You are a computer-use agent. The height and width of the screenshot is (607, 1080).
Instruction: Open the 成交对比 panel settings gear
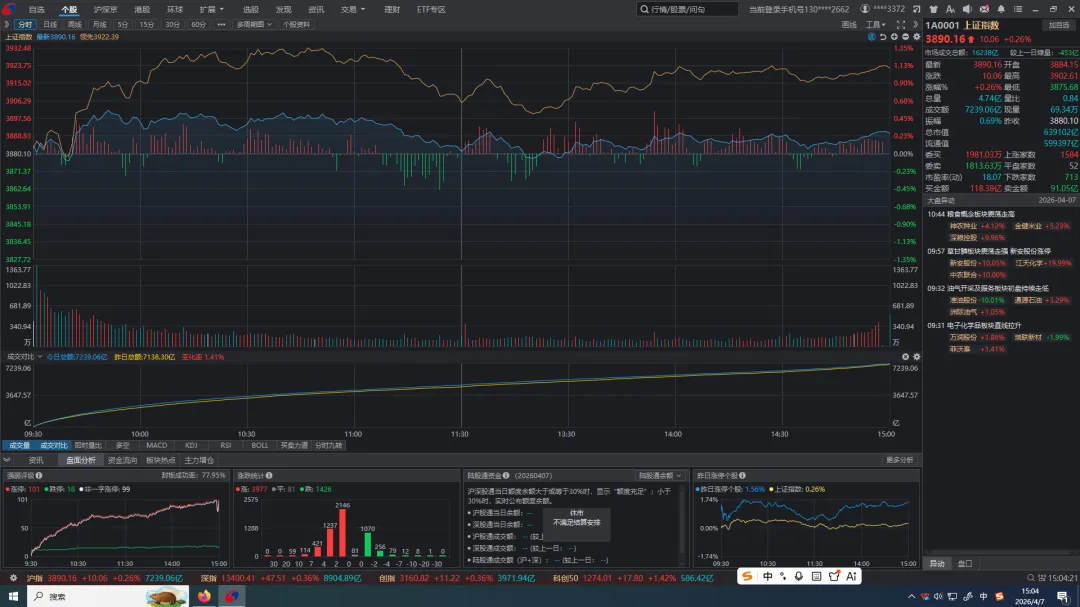point(916,357)
